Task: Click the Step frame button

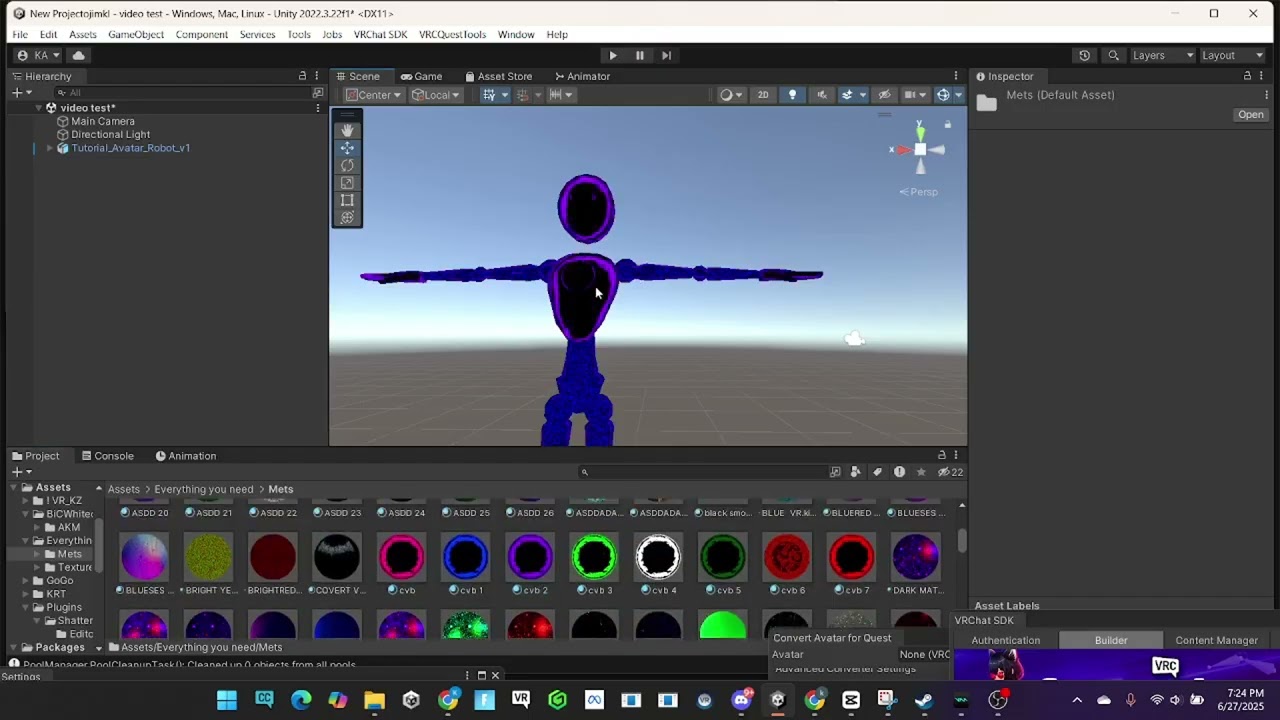Action: tap(666, 55)
